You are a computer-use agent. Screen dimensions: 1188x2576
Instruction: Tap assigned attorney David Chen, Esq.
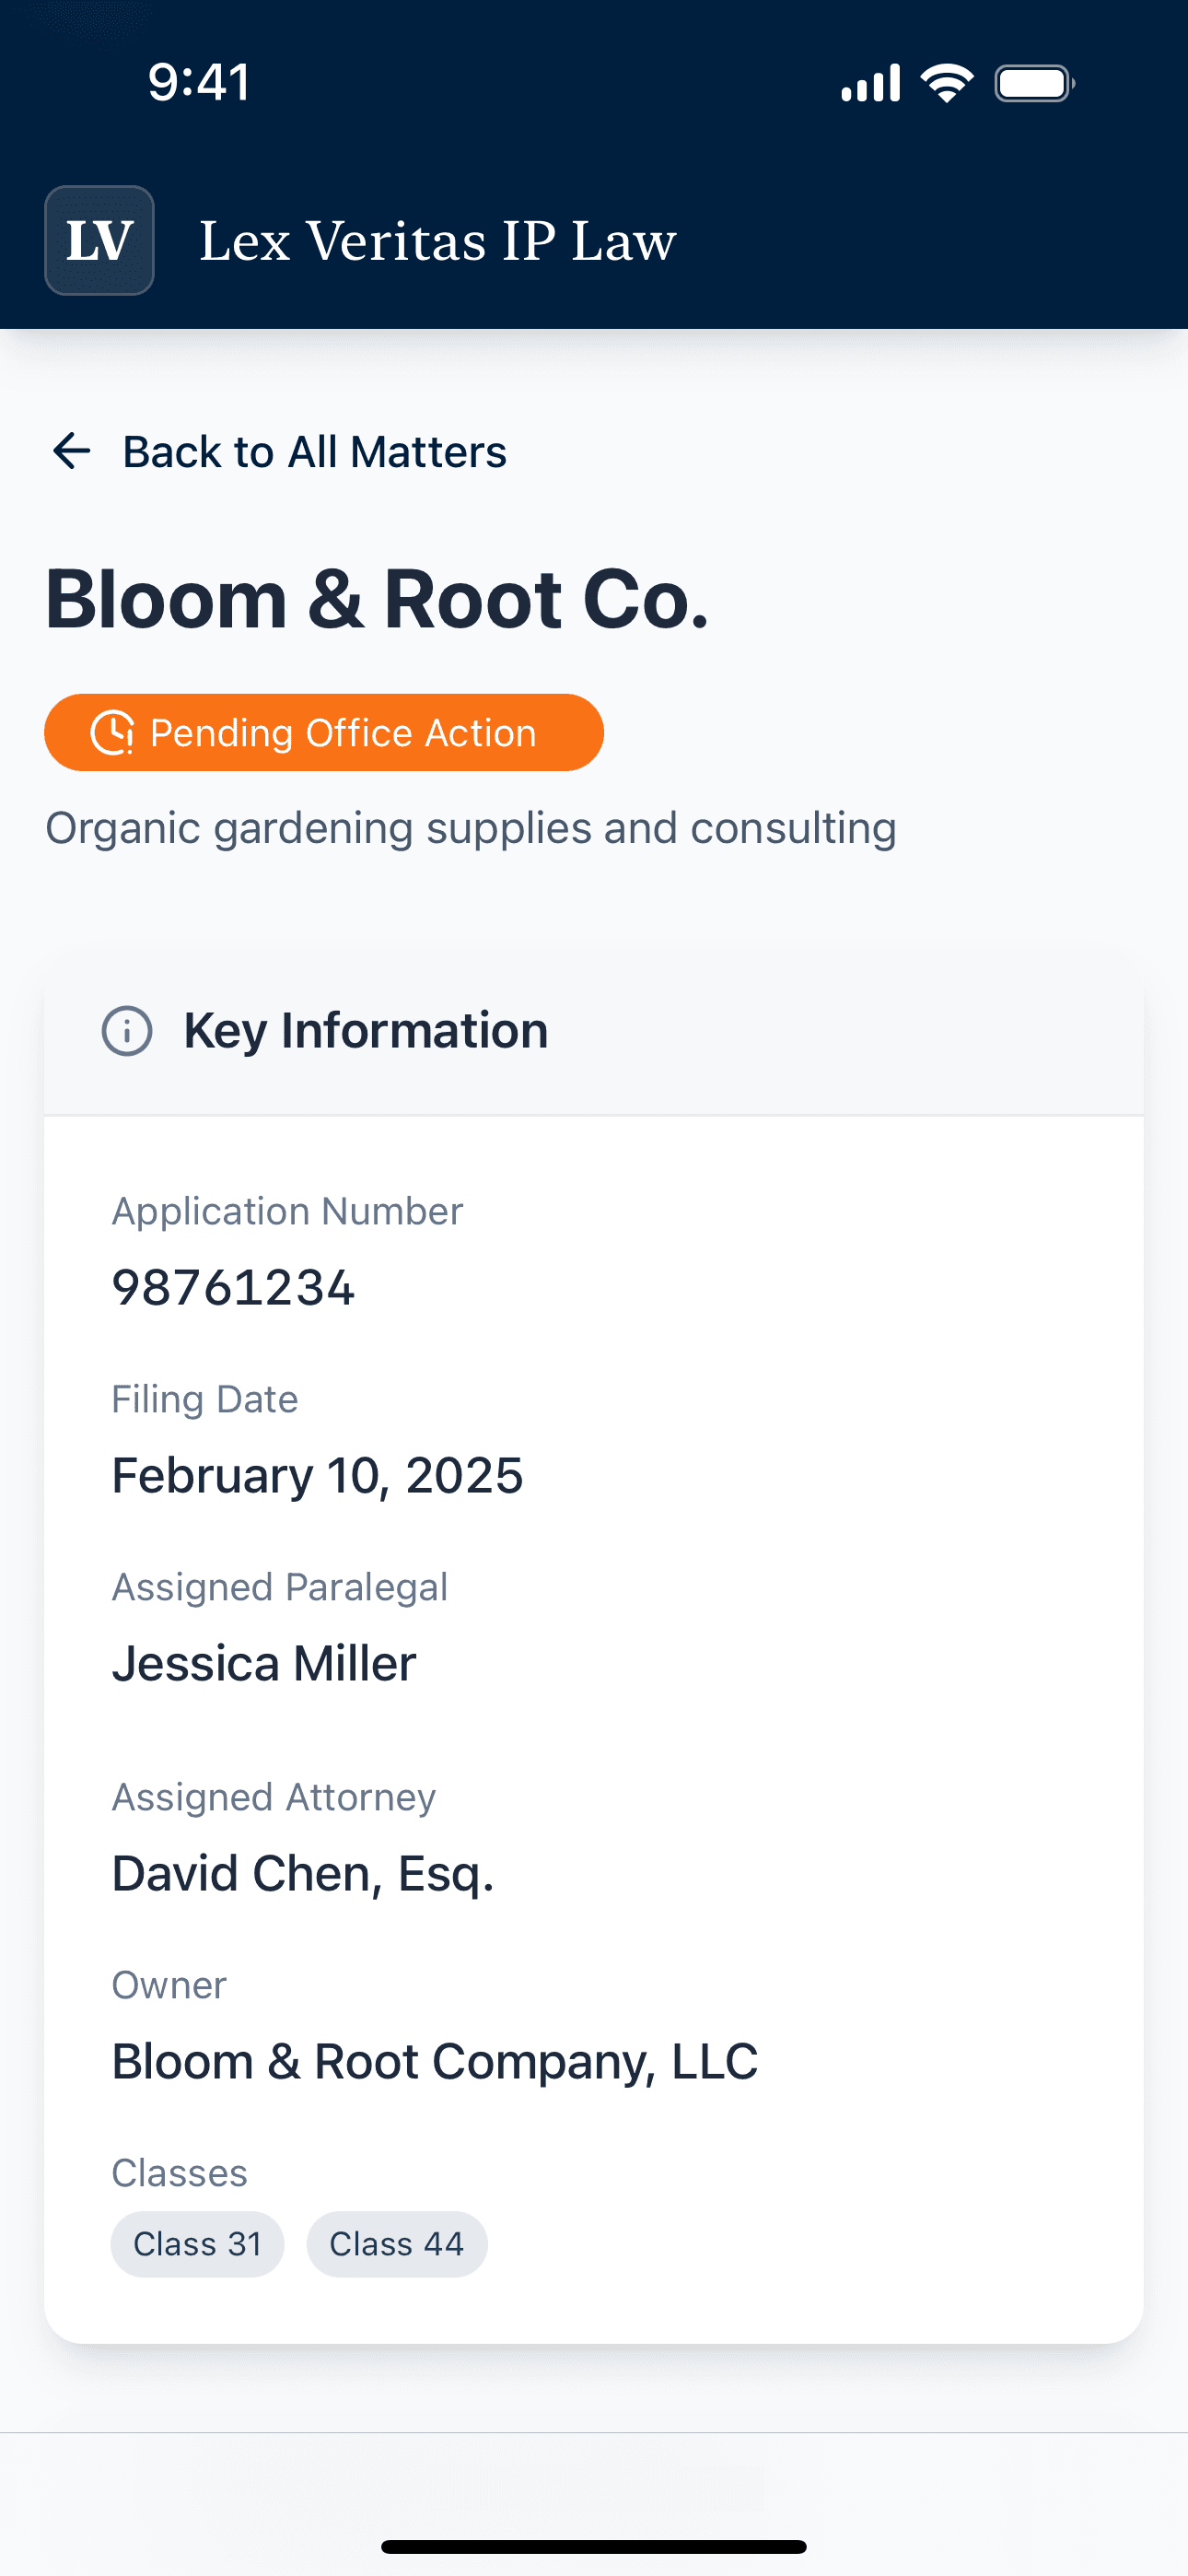[303, 1873]
